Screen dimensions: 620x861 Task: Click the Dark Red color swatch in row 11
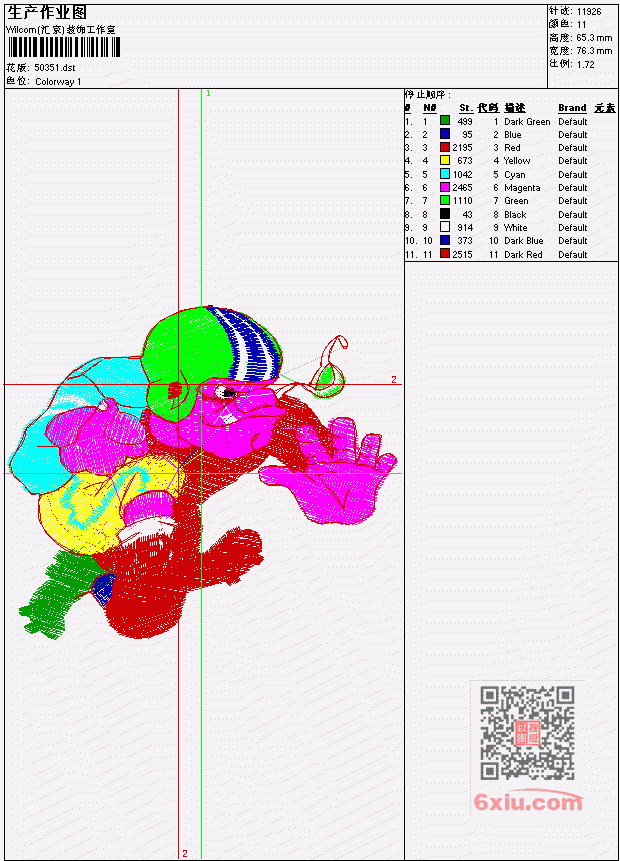(x=445, y=254)
